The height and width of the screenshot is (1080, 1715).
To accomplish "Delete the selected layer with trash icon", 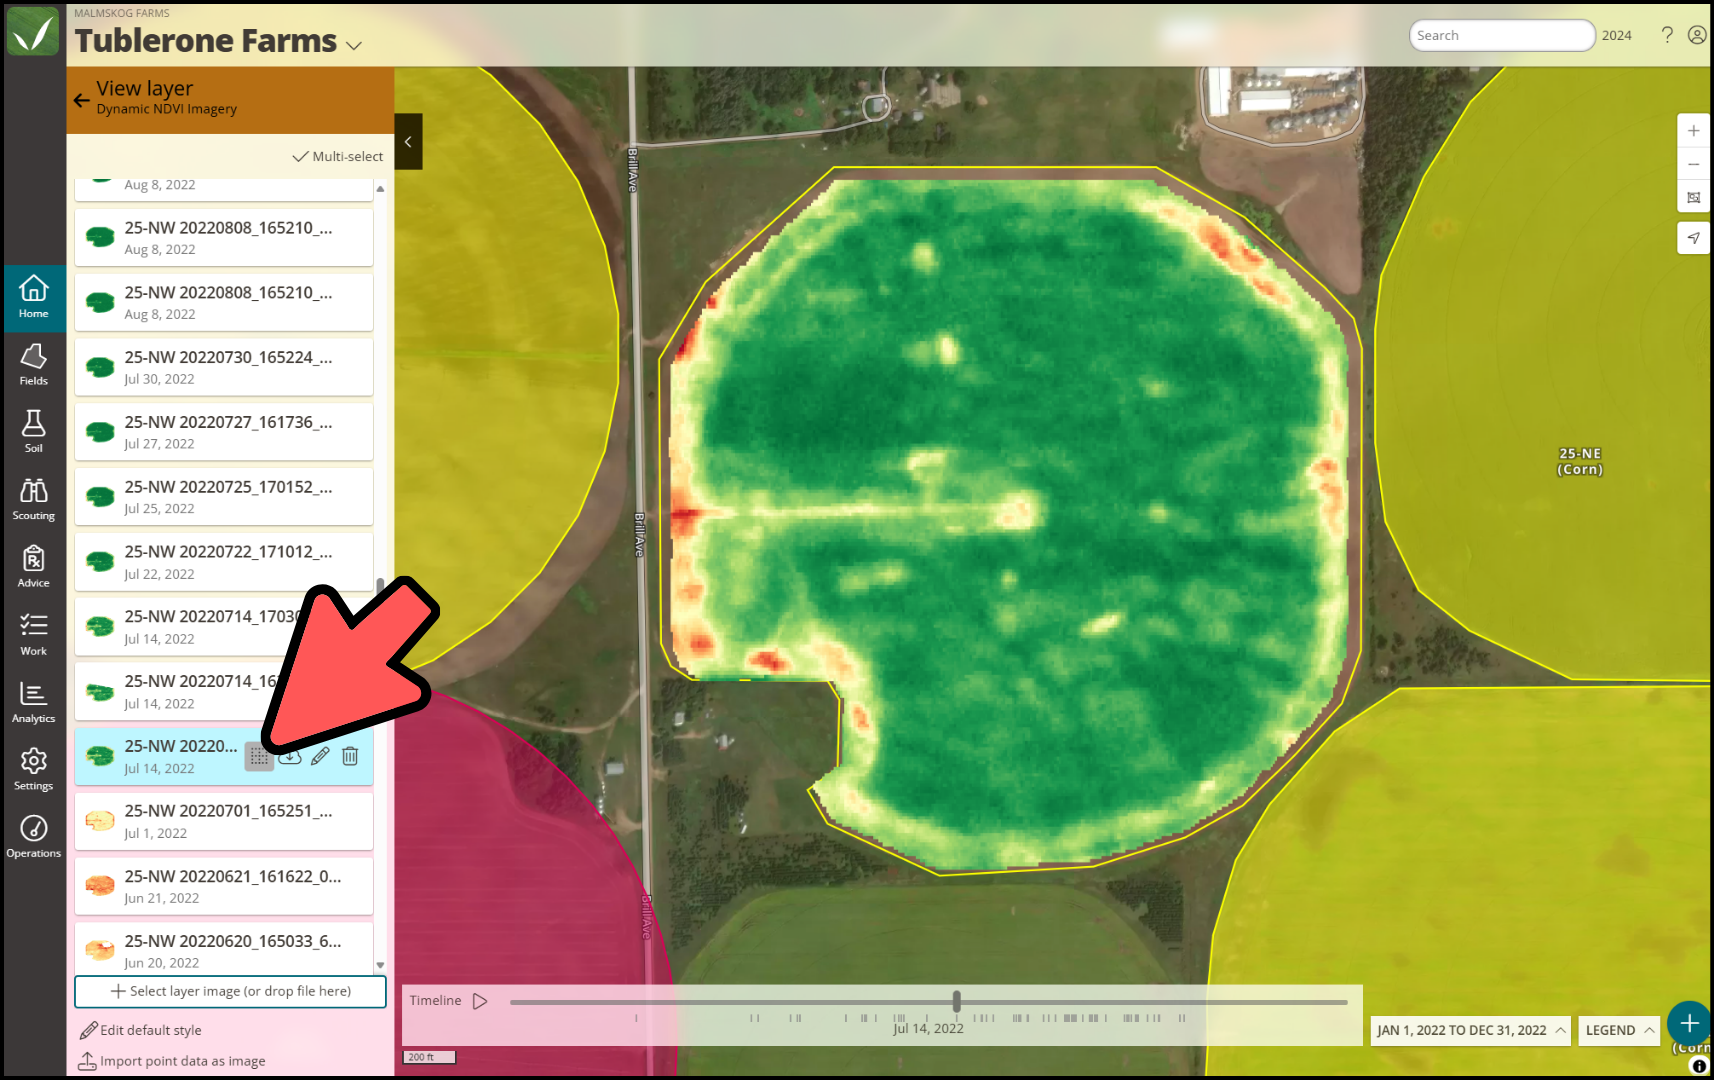I will [350, 757].
